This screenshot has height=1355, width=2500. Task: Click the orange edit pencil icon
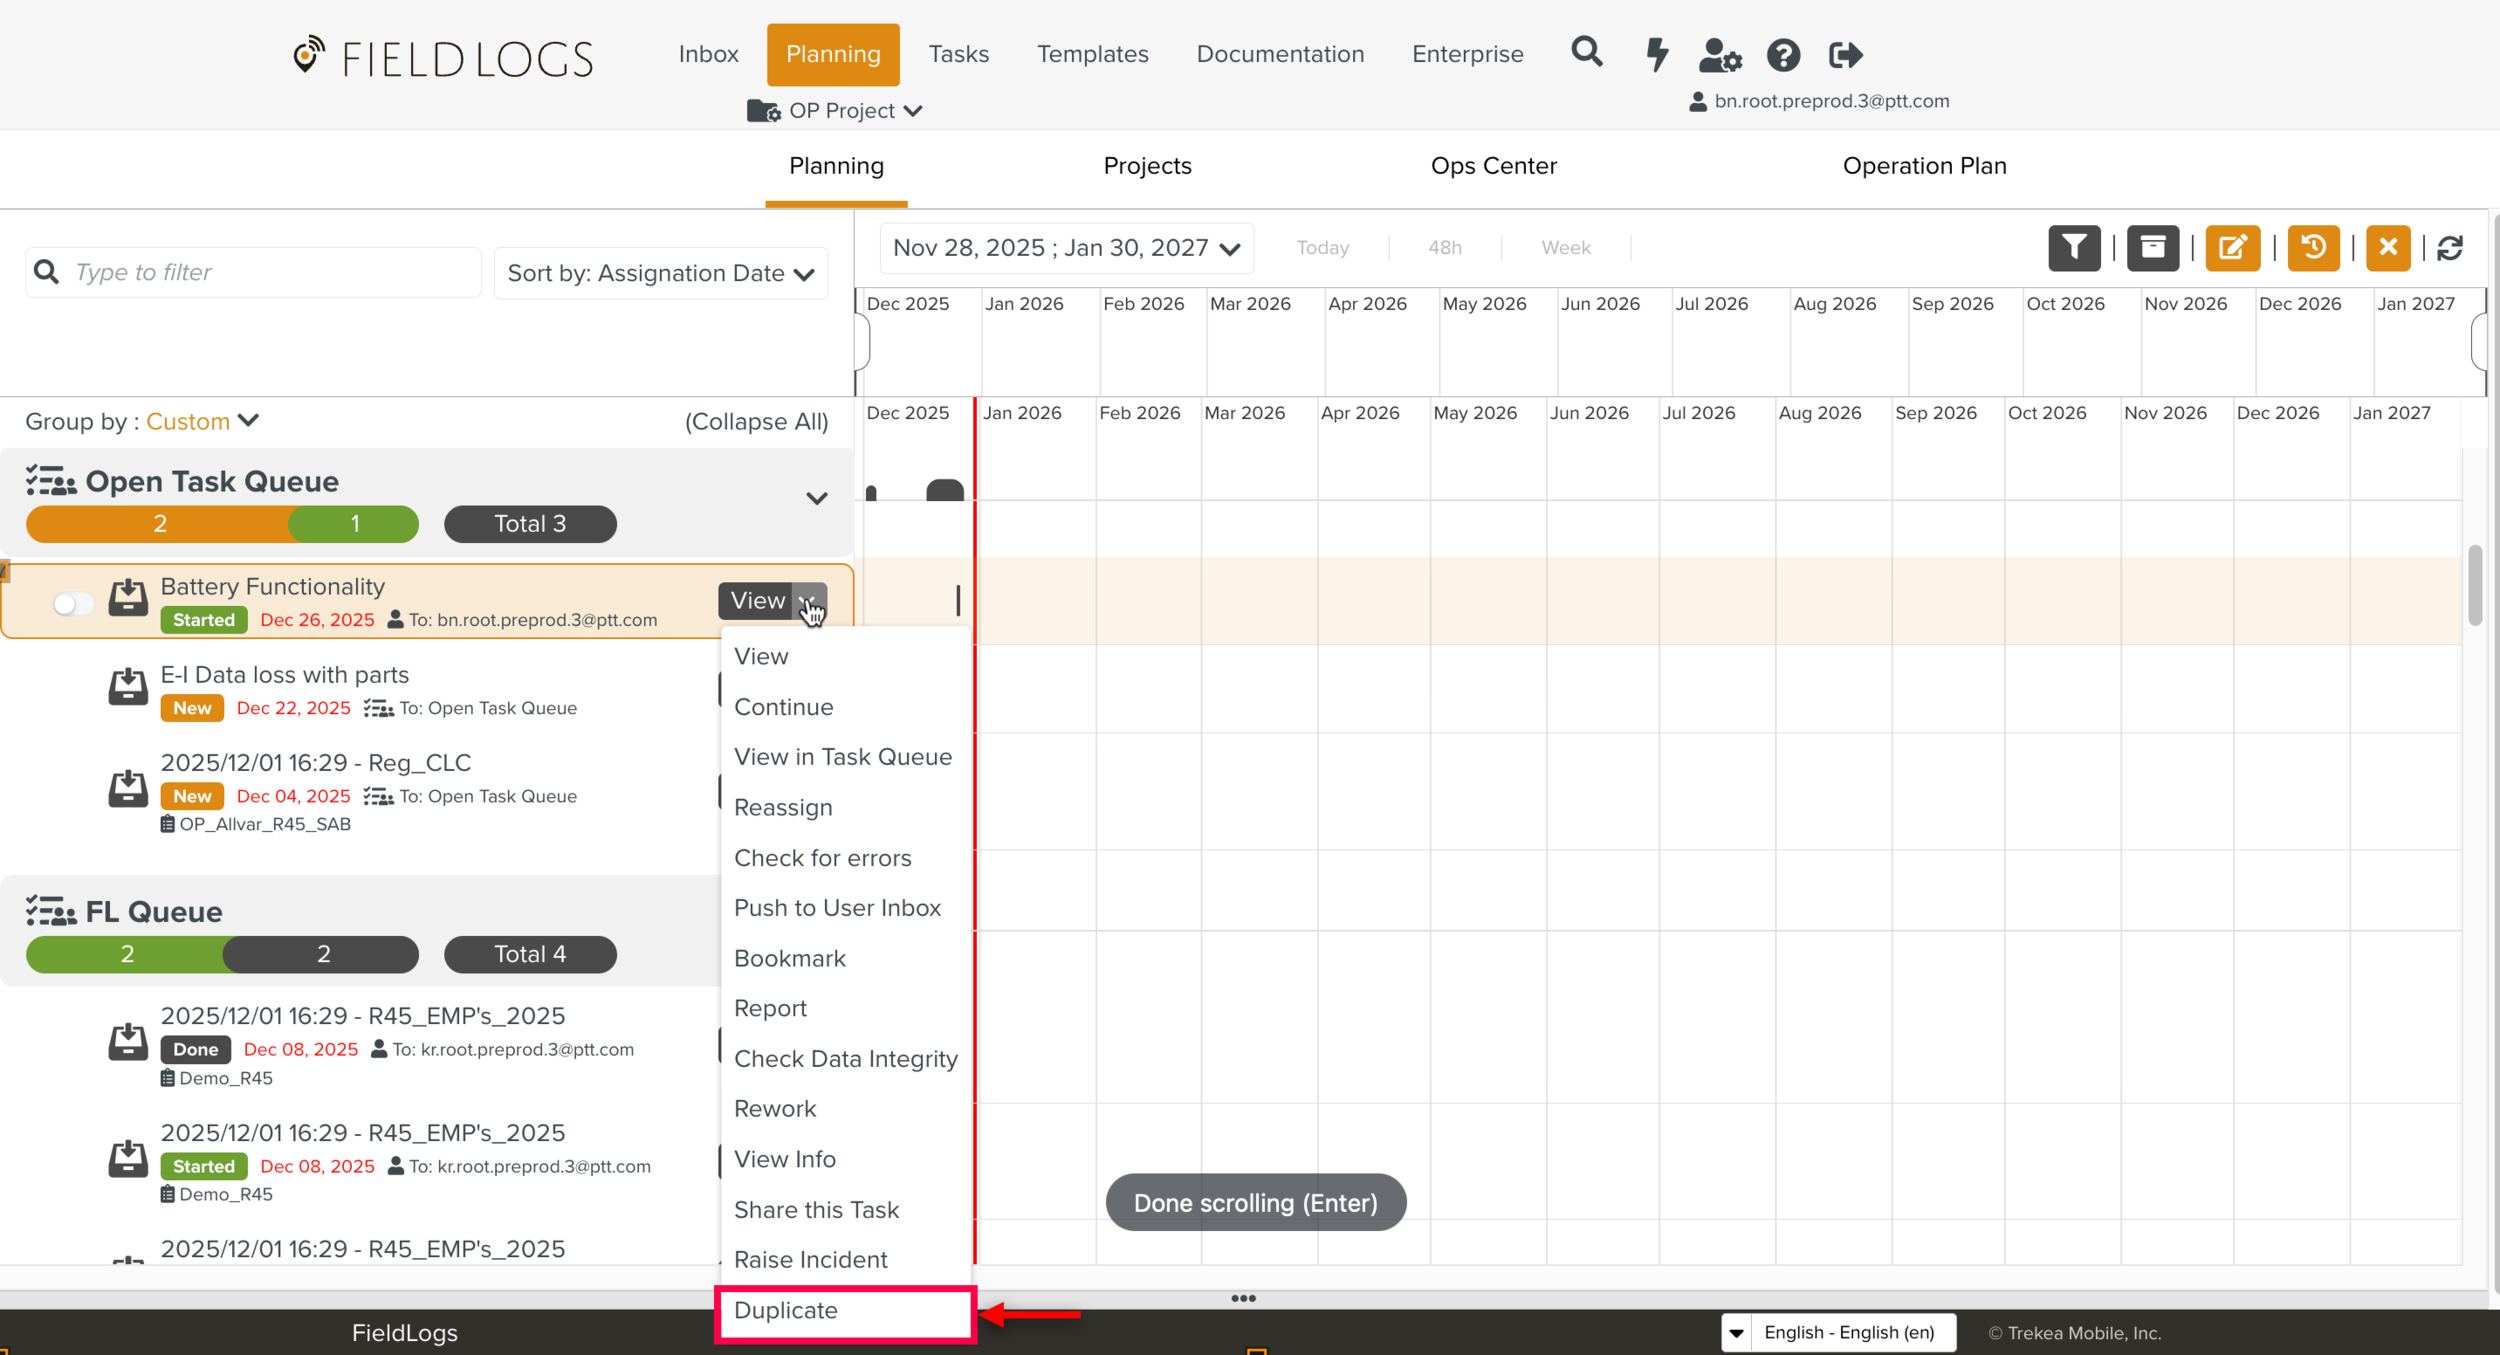pyautogui.click(x=2232, y=247)
